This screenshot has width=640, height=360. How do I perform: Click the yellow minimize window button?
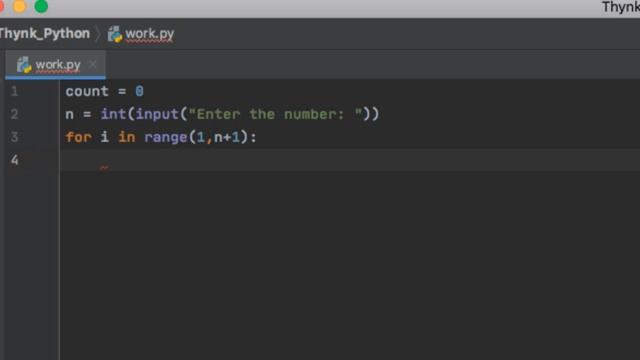pos(19,6)
